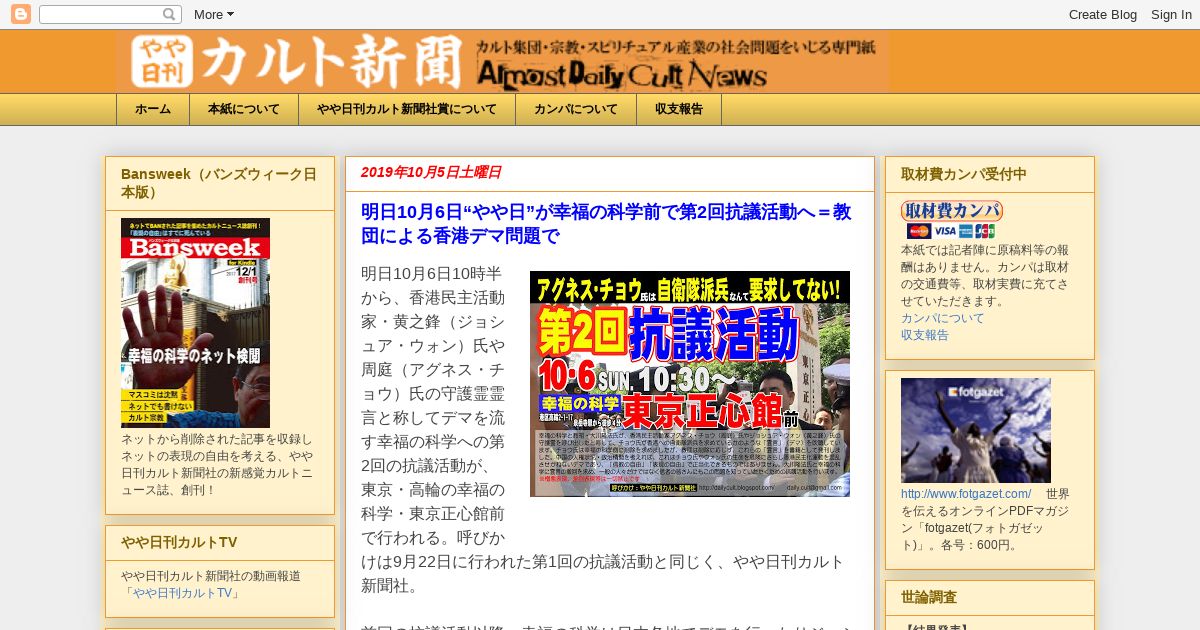Open the カンパについて tab

click(576, 109)
